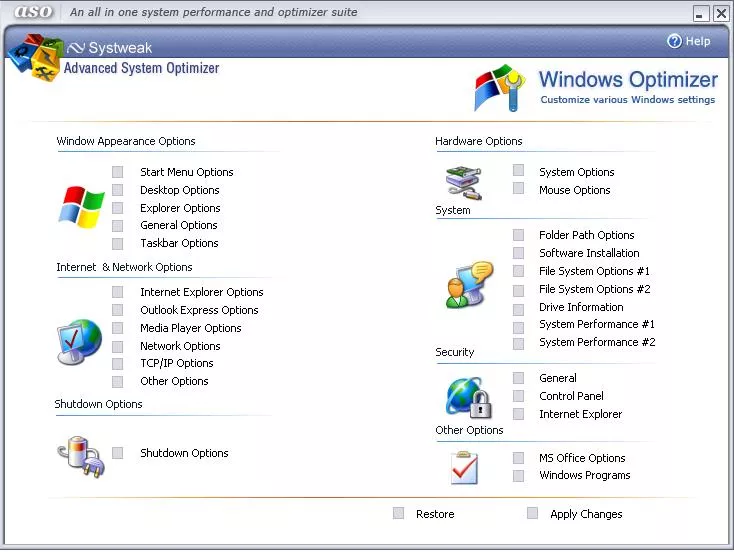Minimize the optimizer window

click(701, 14)
